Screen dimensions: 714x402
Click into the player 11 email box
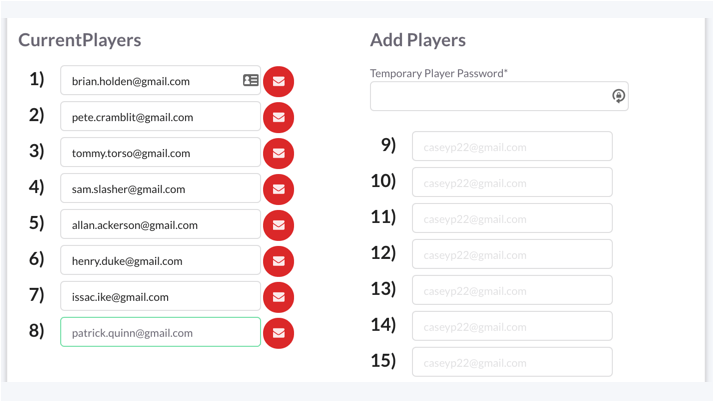tap(512, 218)
